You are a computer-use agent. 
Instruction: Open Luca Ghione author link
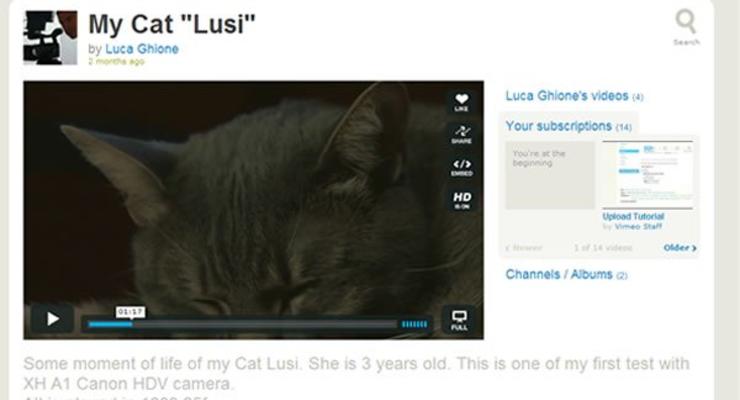[142, 49]
